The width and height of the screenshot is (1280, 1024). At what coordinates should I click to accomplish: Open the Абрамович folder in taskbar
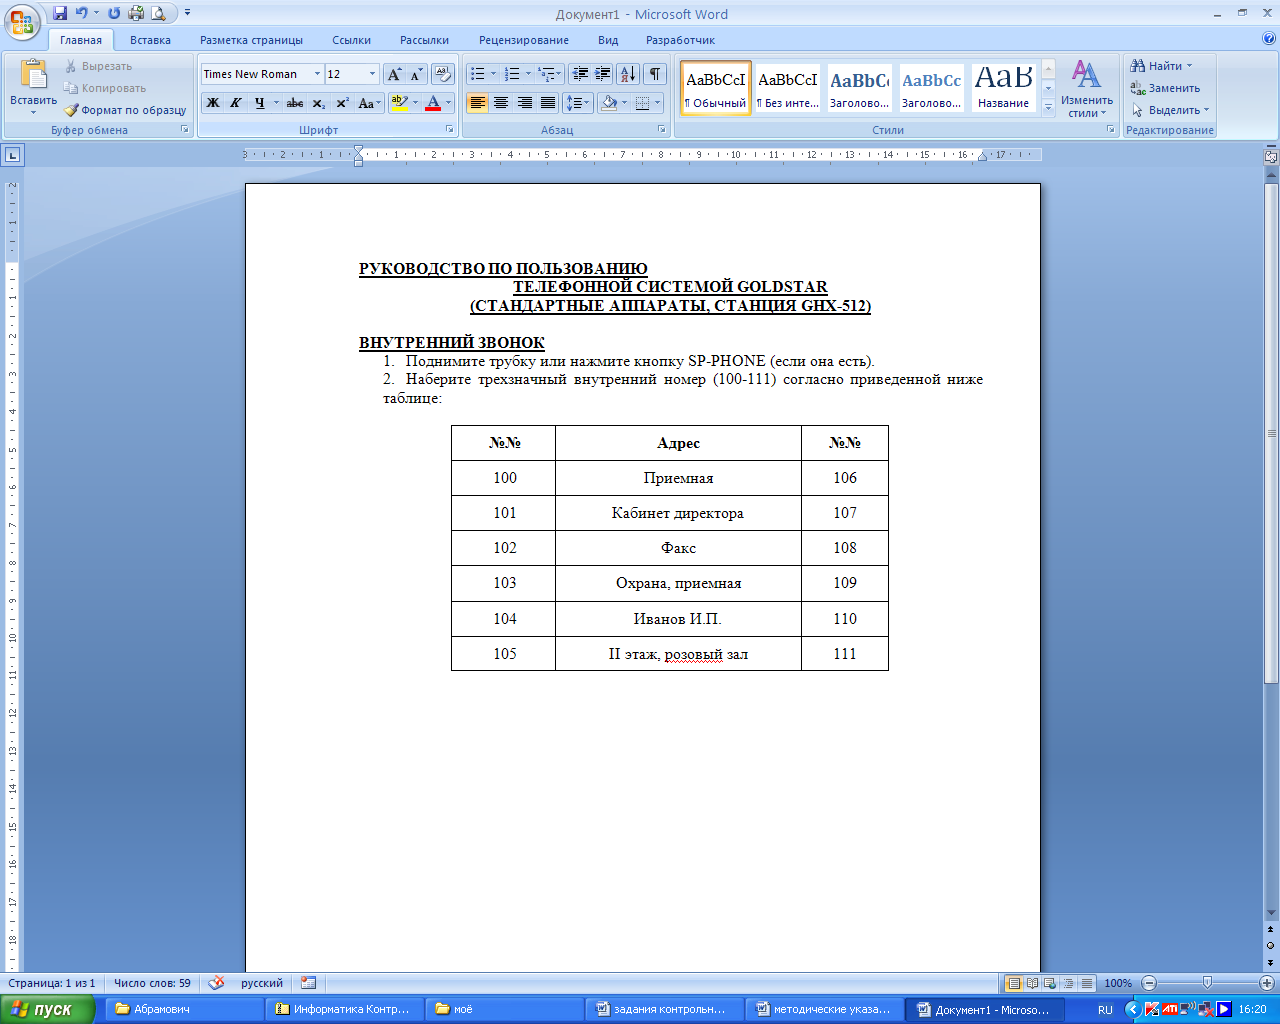tap(185, 1009)
